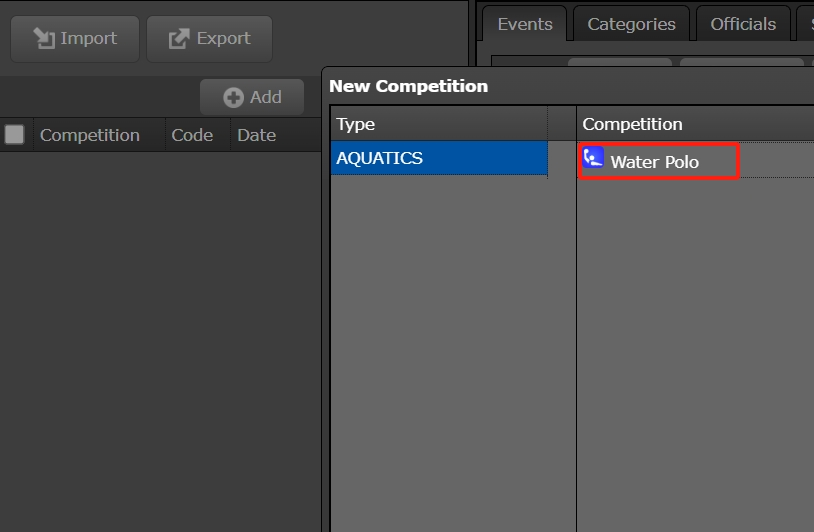Click the Competition header in the New Competition dialog
Image resolution: width=814 pixels, height=532 pixels.
(633, 124)
